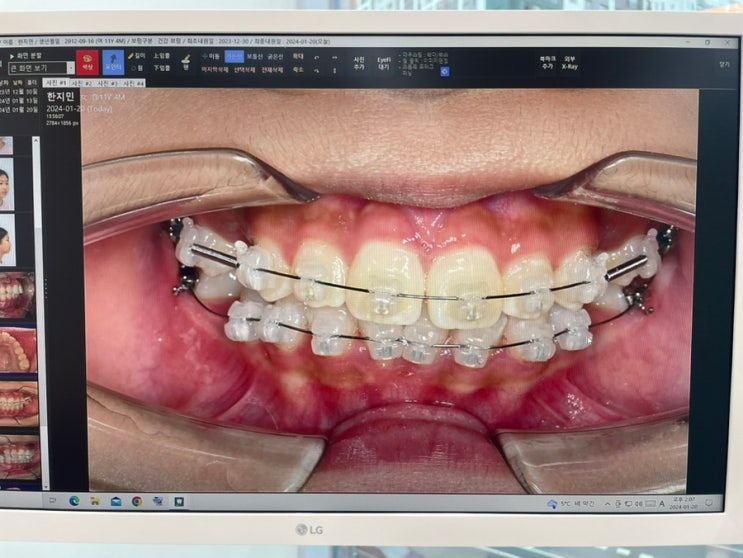Switch to the 사진 #4 tab
This screenshot has height=558, width=743.
click(x=133, y=83)
